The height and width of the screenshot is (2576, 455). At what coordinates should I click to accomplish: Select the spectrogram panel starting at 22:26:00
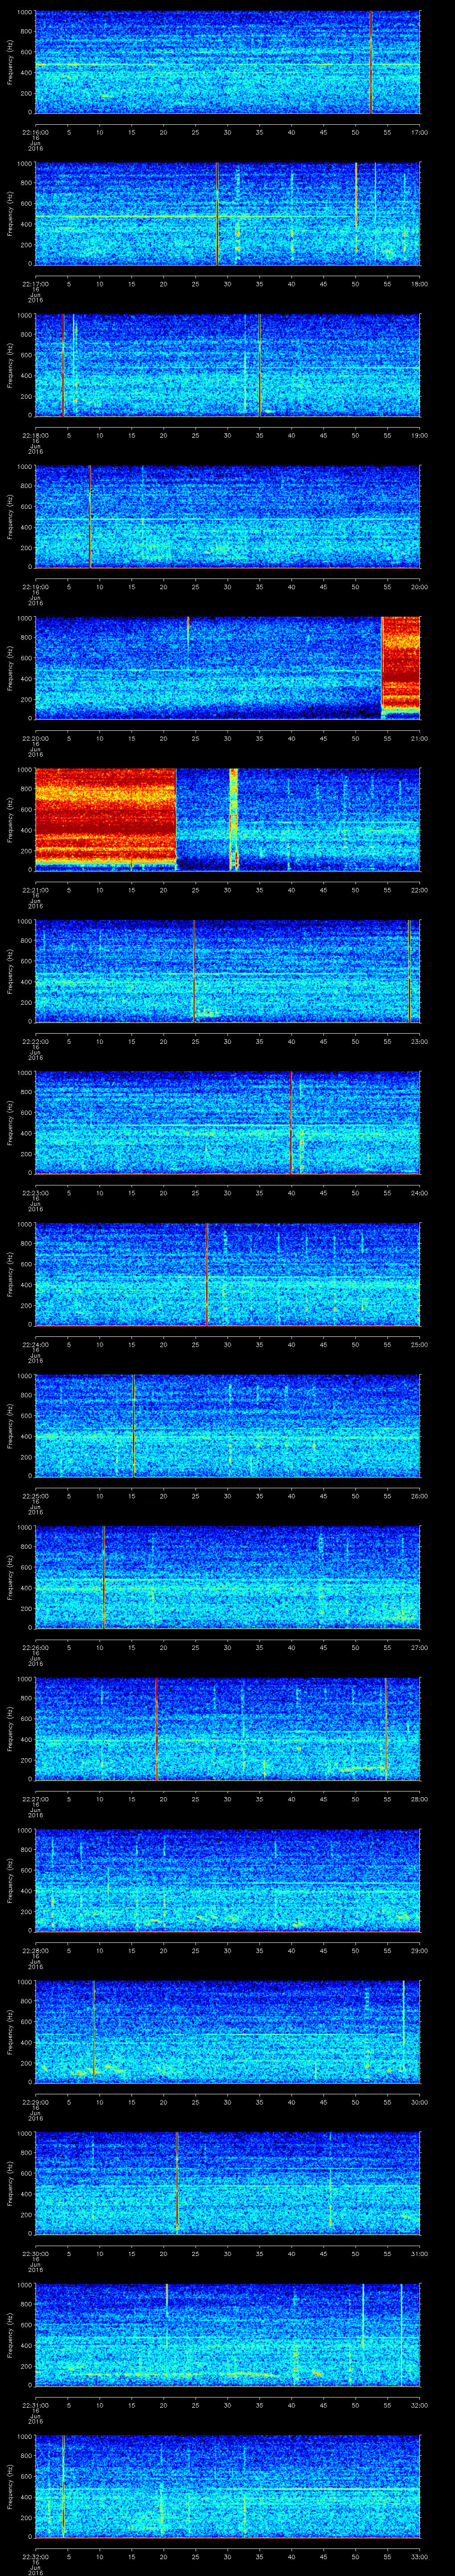pyautogui.click(x=227, y=1577)
